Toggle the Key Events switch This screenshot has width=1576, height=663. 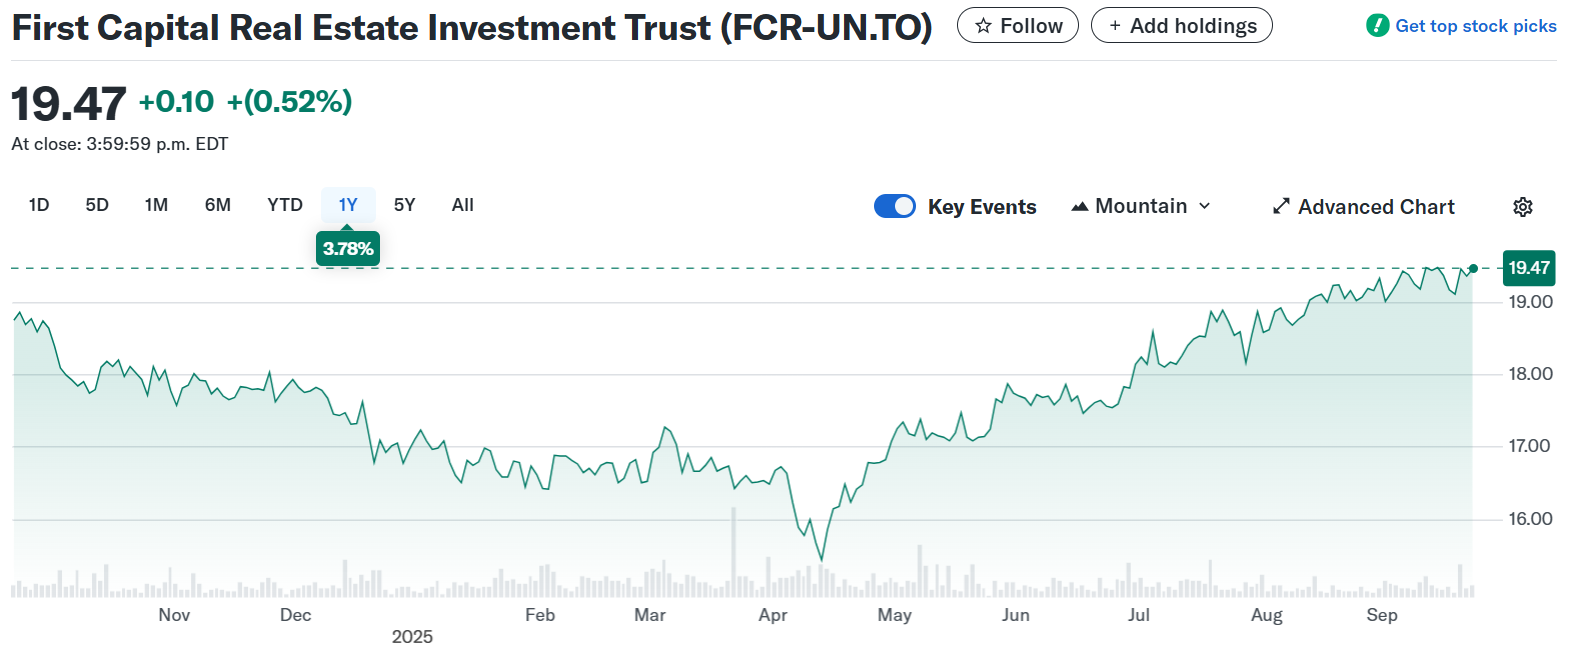pyautogui.click(x=895, y=206)
